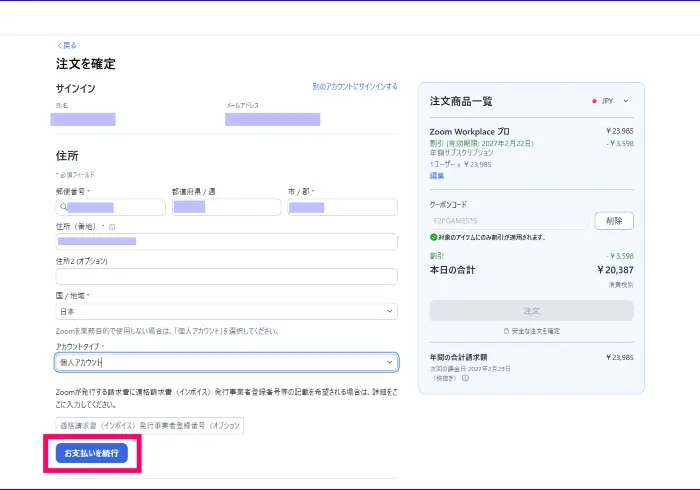Click the invoice registration number field
The image size is (700, 490).
pyautogui.click(x=150, y=425)
